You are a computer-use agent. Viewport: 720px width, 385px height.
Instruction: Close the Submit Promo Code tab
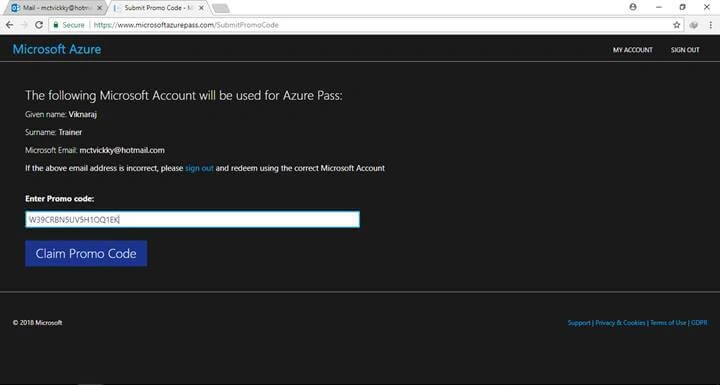[201, 8]
